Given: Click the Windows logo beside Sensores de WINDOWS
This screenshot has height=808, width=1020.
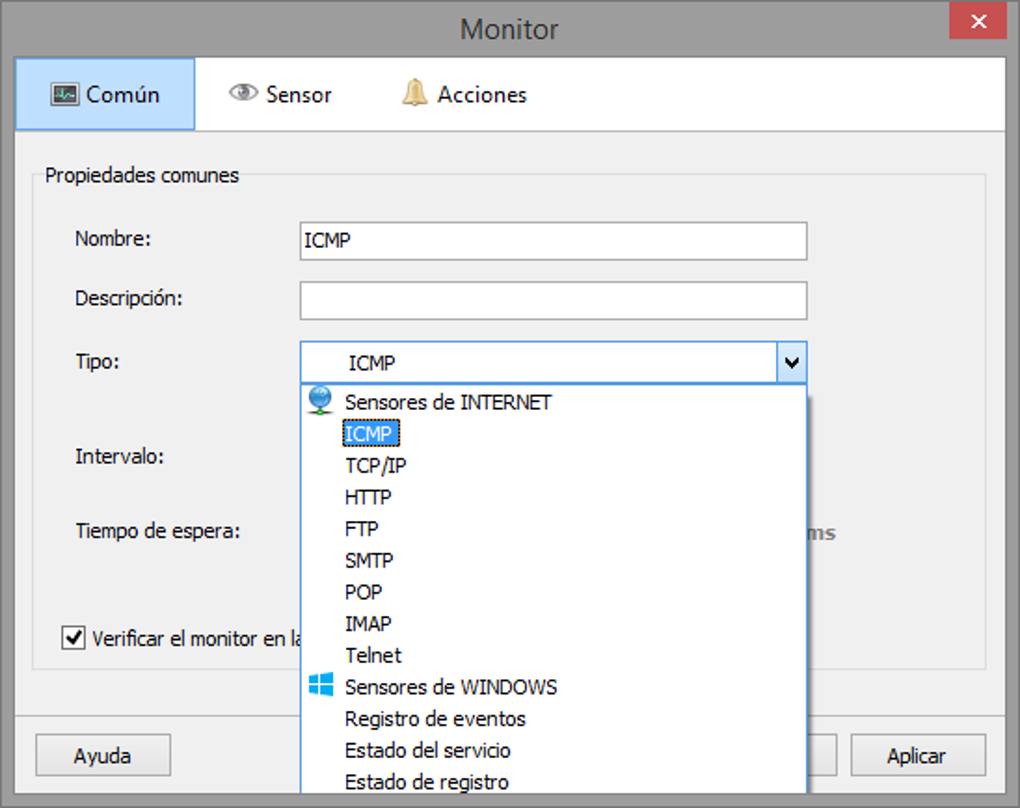Looking at the screenshot, I should click(320, 686).
